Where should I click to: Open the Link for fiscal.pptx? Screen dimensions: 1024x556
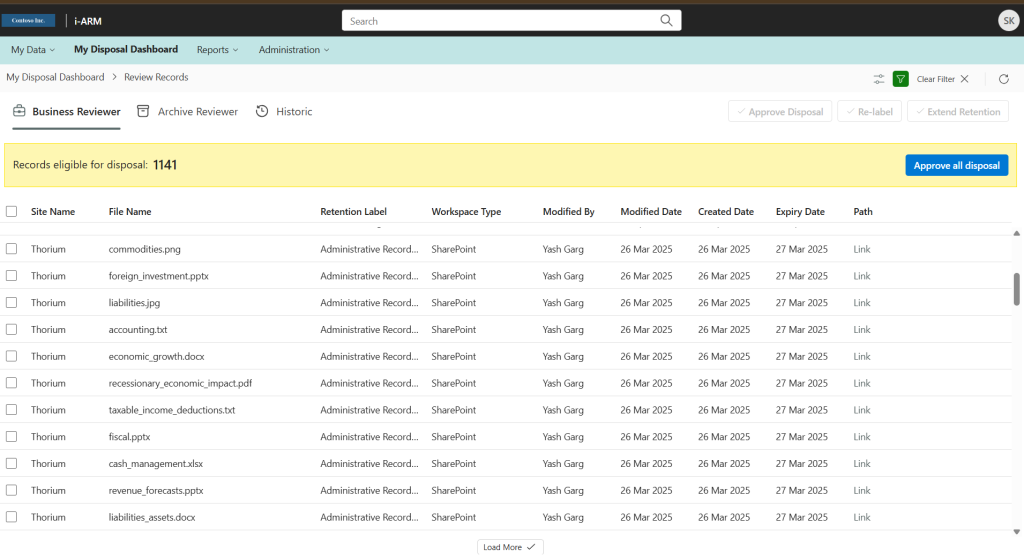pos(861,436)
